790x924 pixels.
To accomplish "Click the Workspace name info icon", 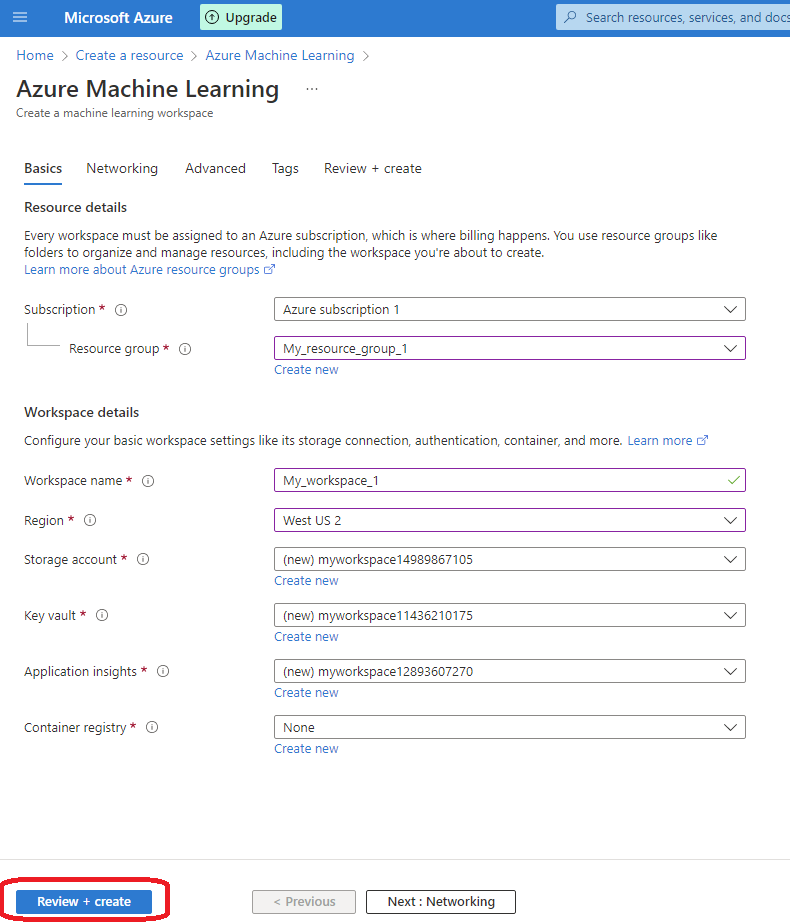I will pos(148,481).
